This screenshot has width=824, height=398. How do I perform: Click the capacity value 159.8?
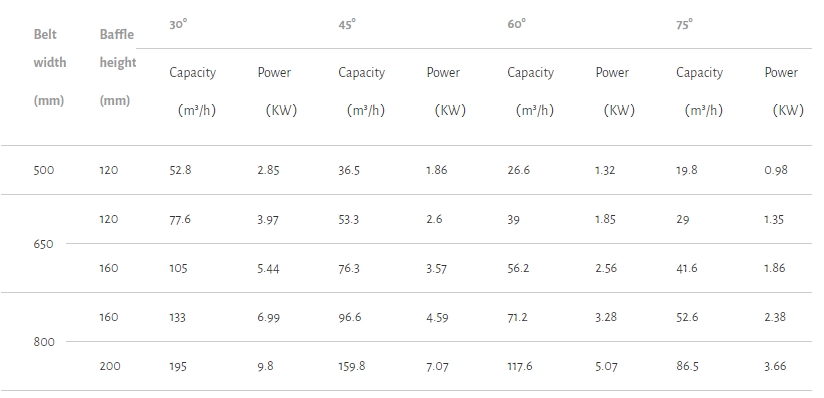coord(352,366)
